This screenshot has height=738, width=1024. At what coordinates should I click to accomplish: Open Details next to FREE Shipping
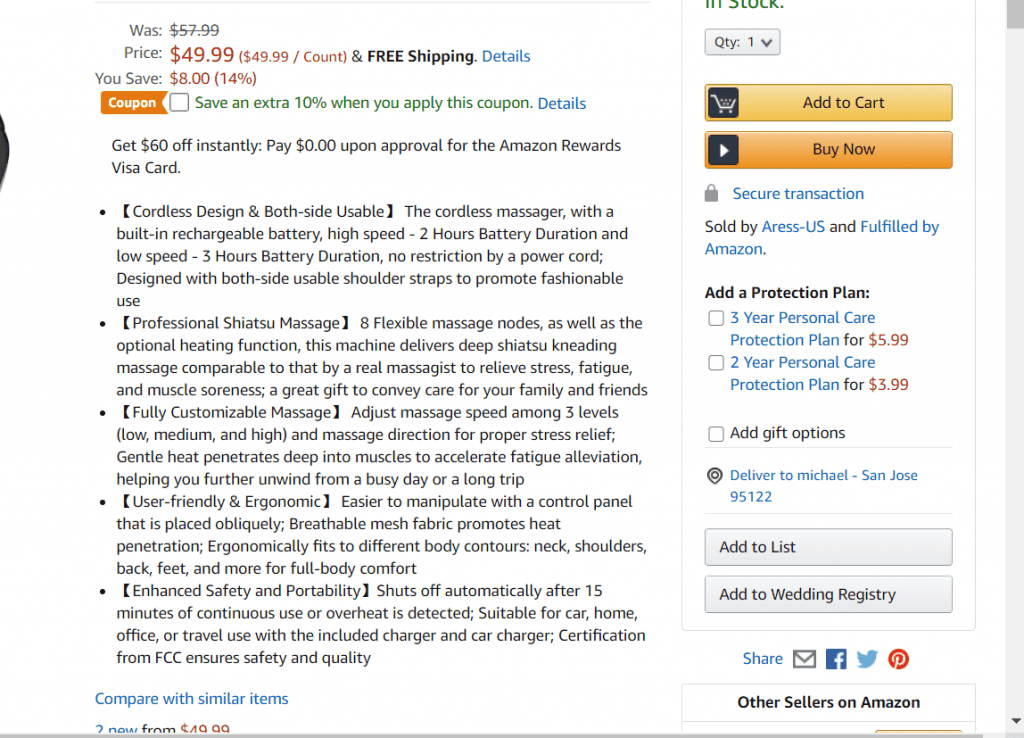(x=505, y=56)
